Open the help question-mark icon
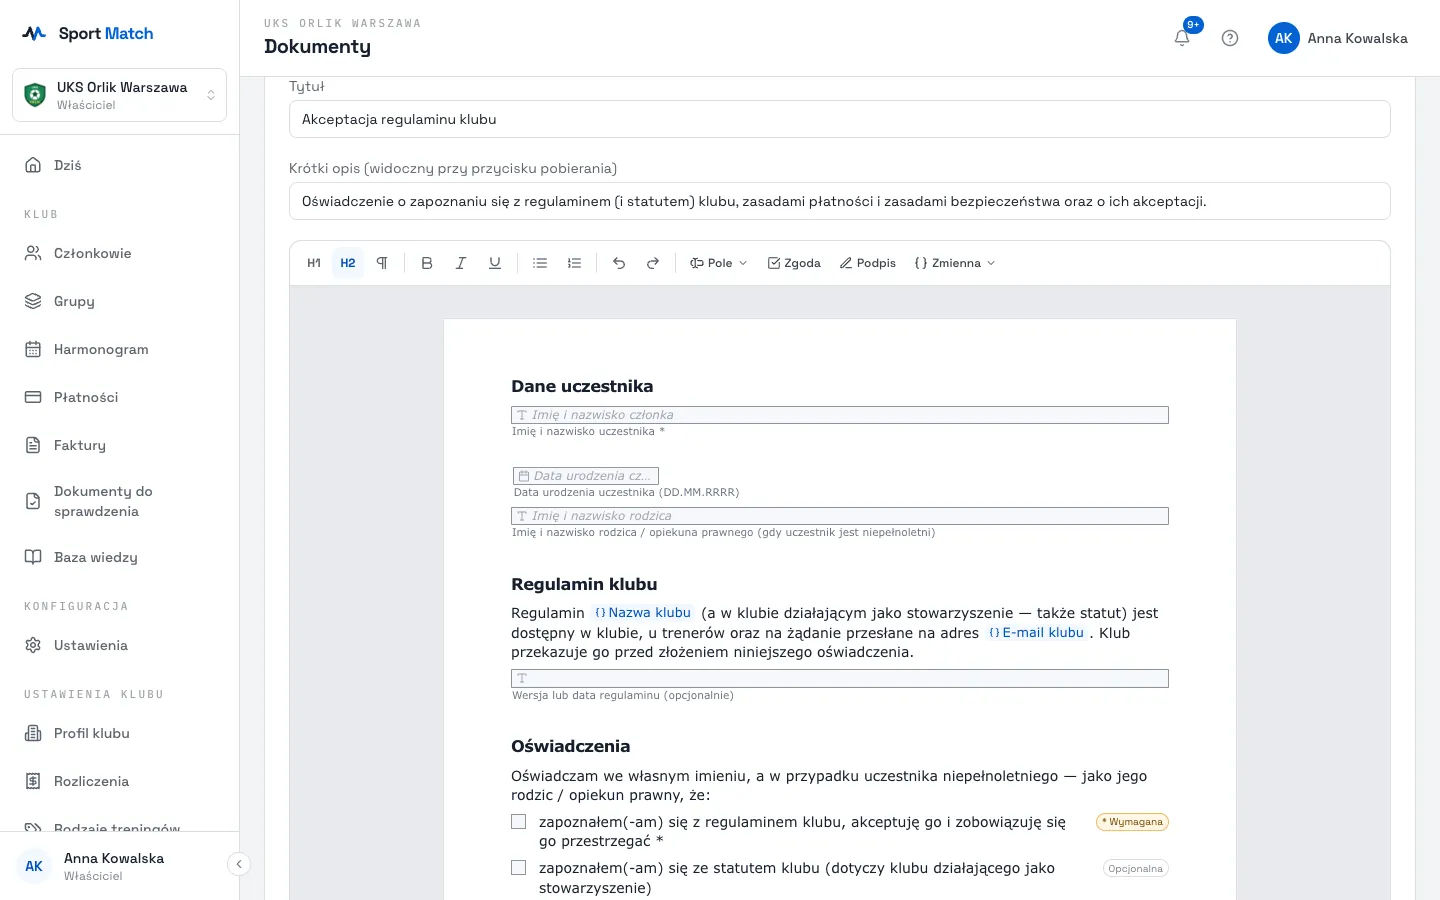This screenshot has width=1440, height=900. click(1230, 38)
